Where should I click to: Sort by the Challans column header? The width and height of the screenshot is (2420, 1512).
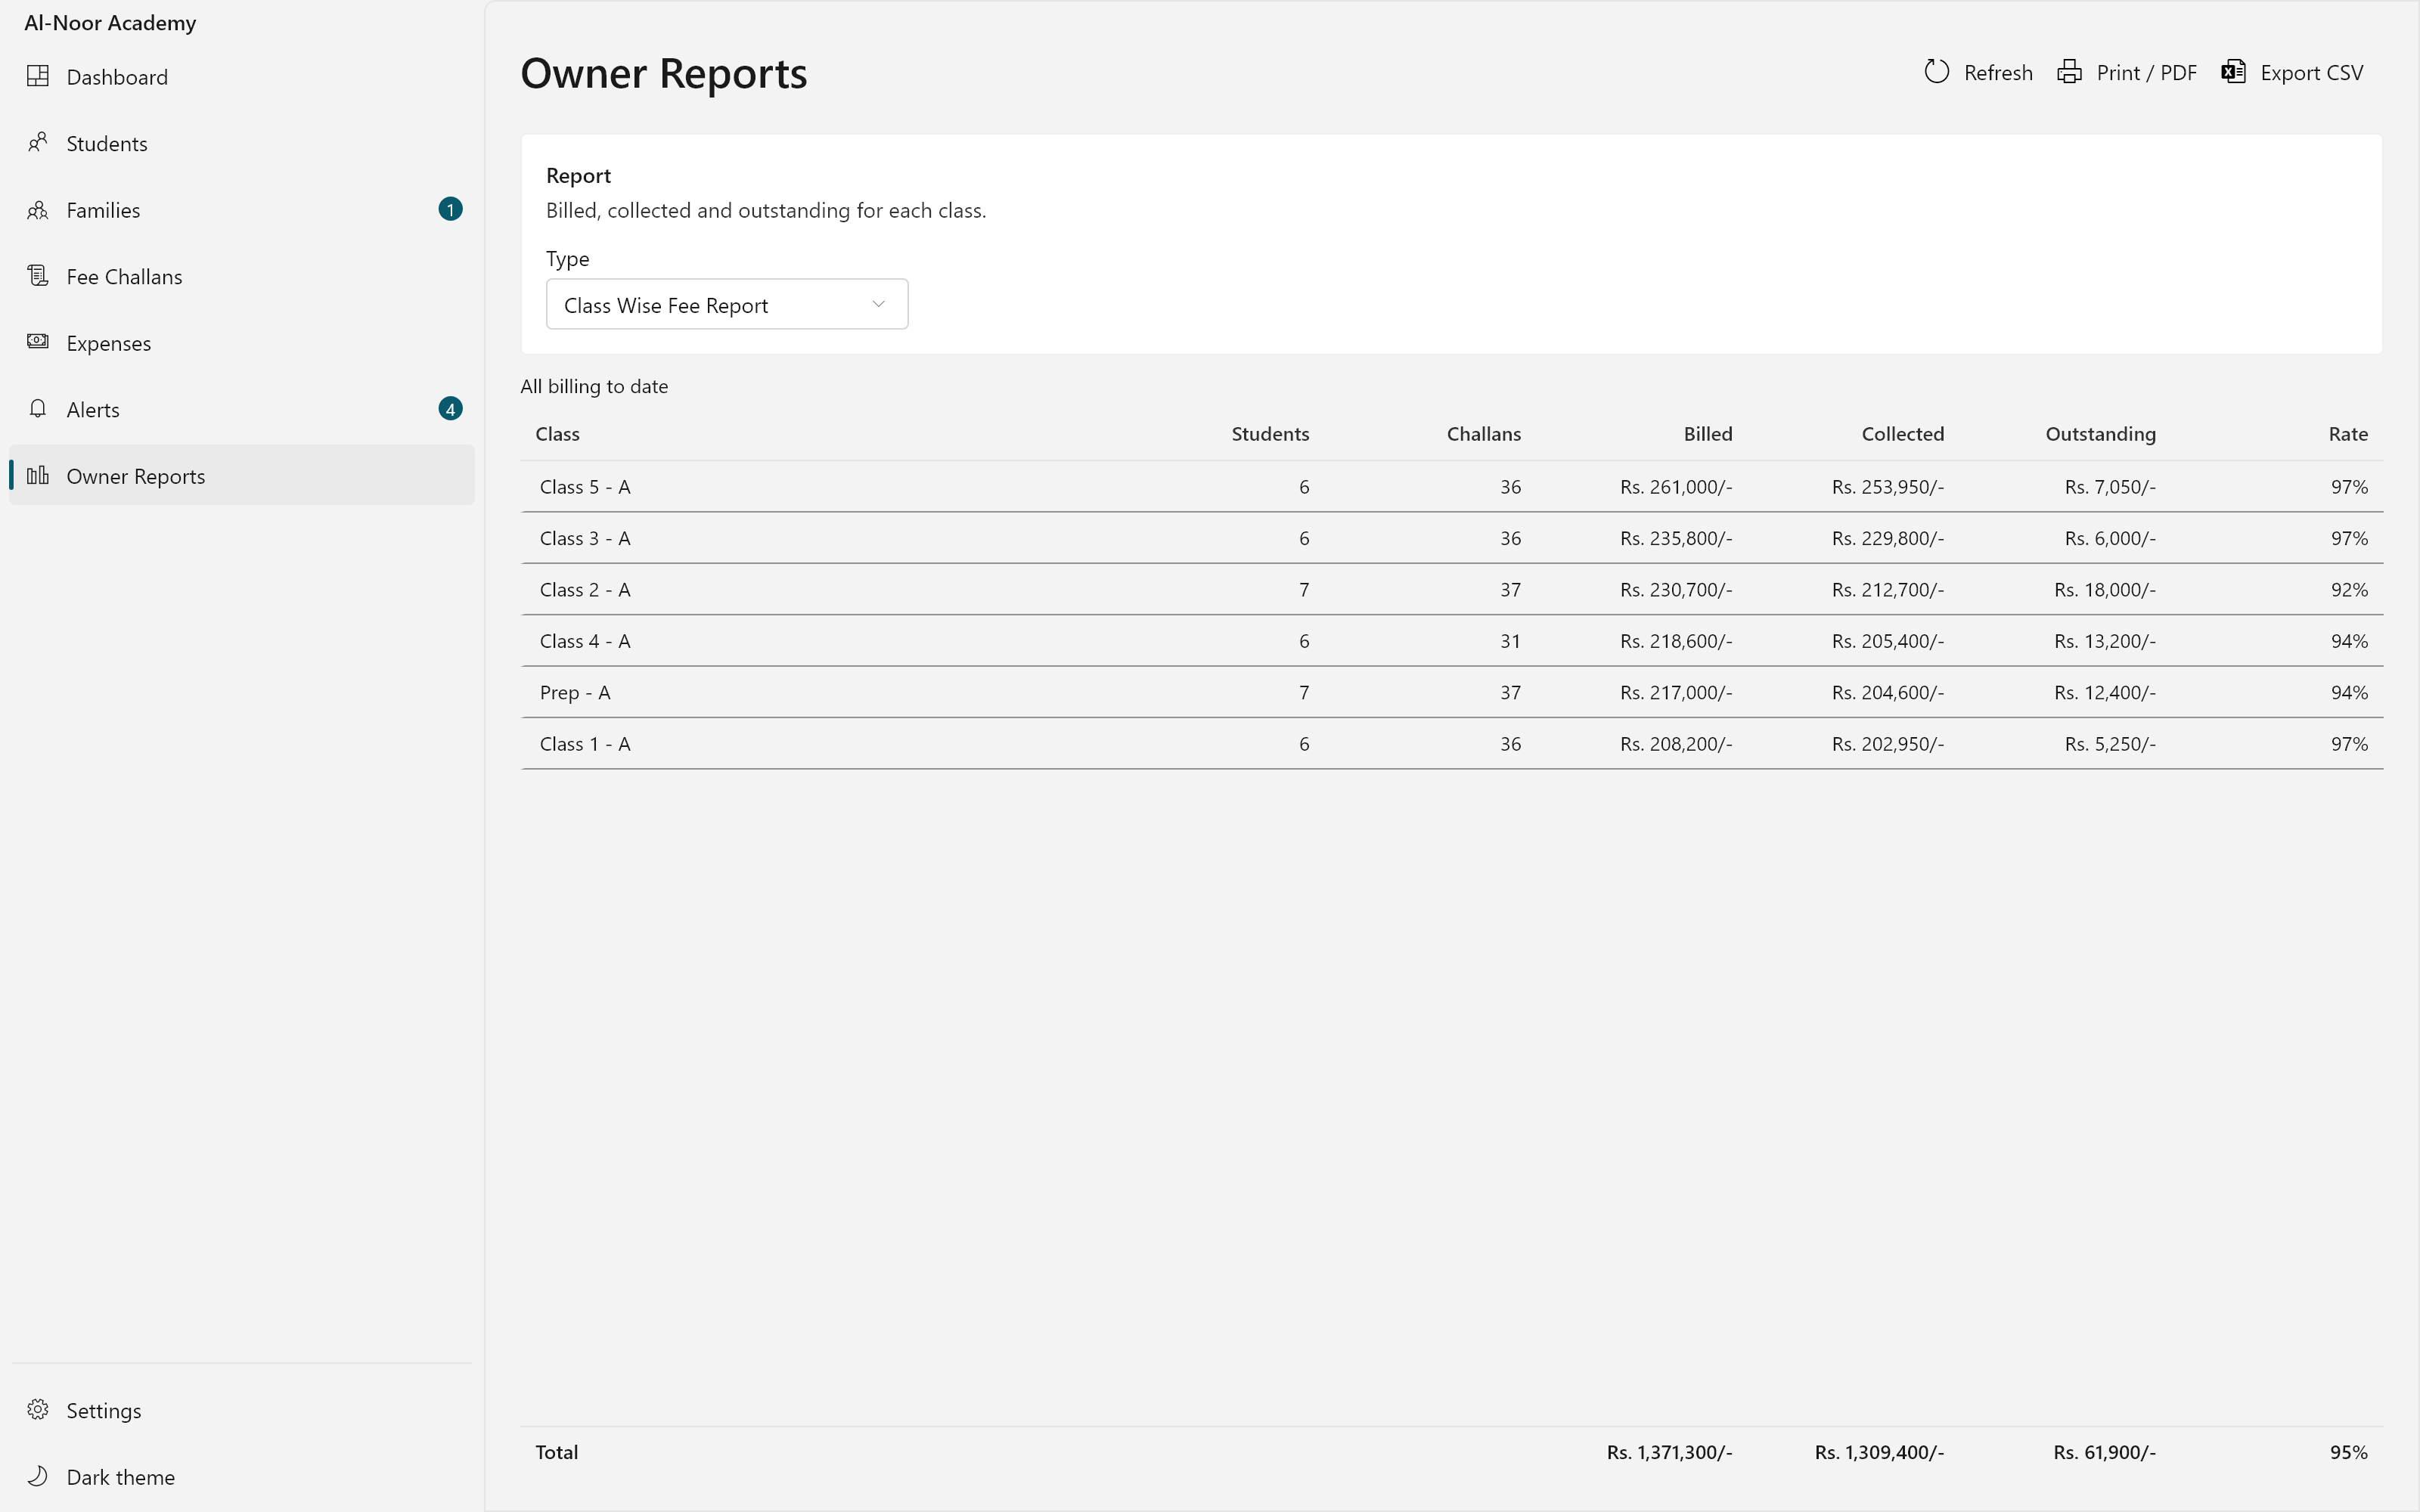pos(1484,434)
